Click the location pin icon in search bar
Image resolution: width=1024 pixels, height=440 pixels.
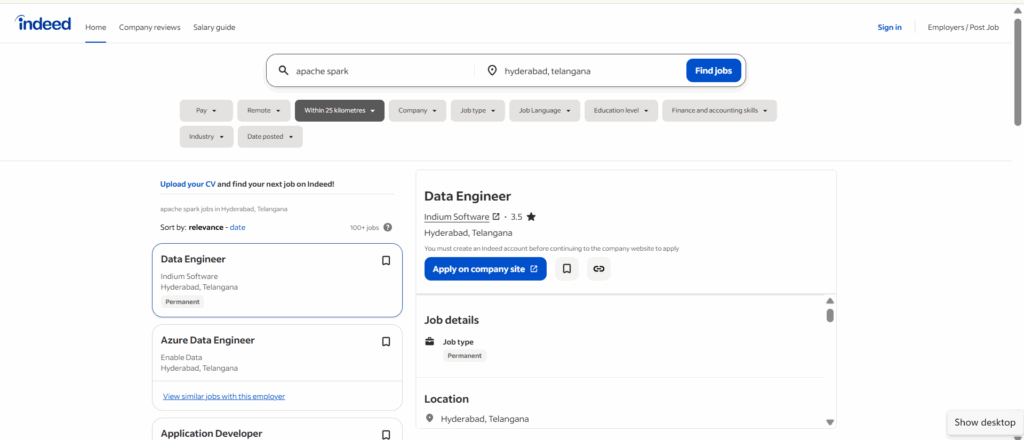492,71
